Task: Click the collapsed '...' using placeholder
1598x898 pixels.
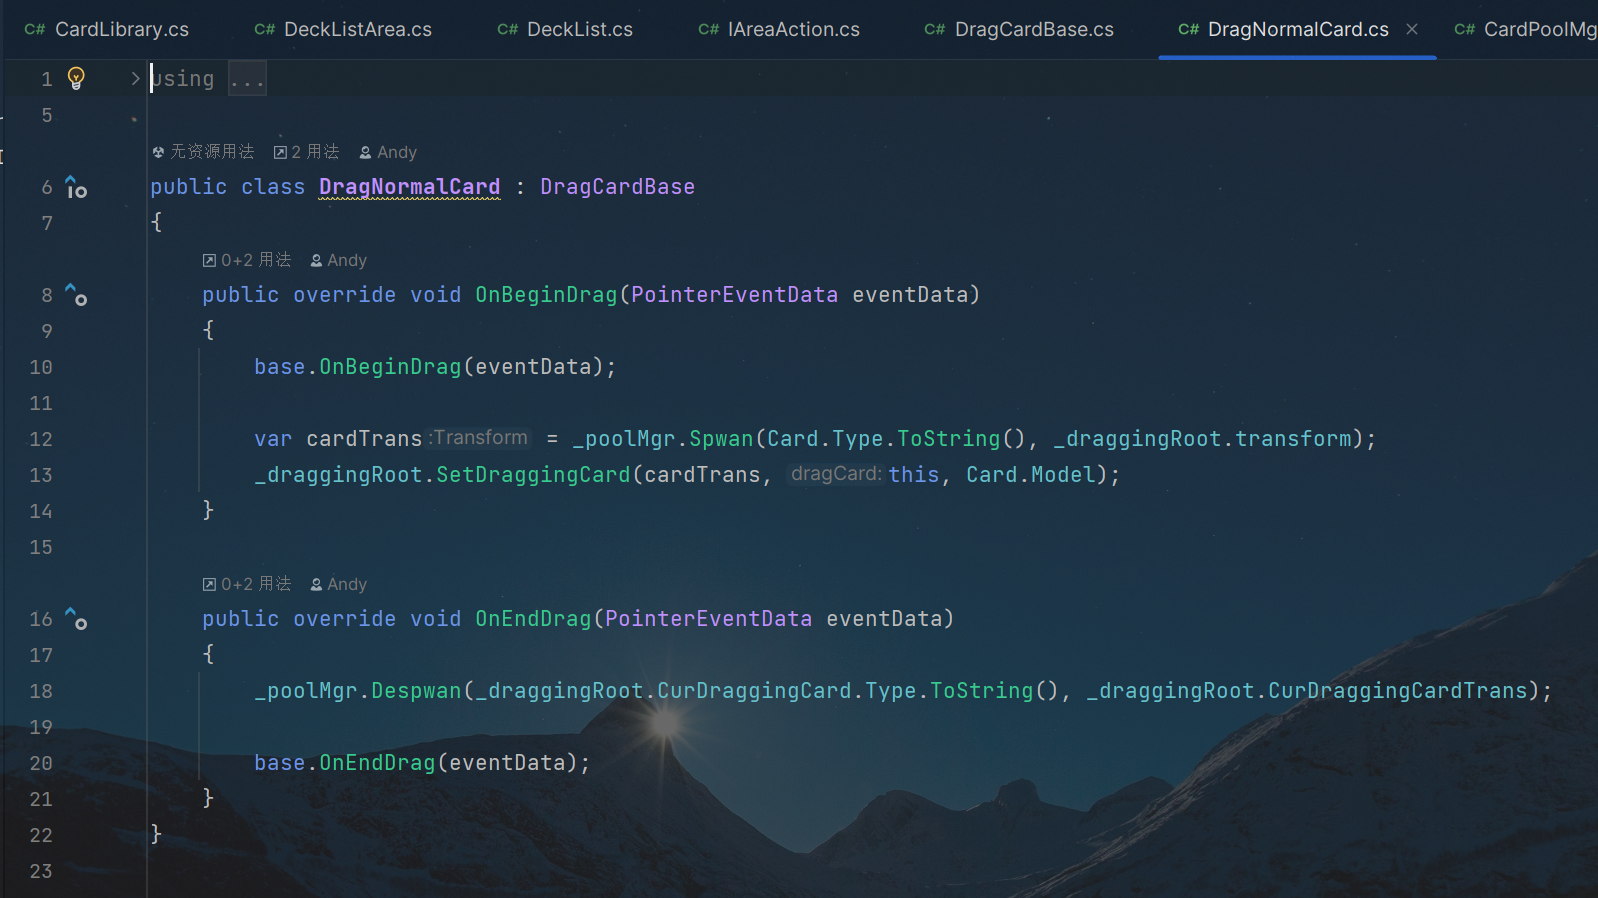Action: [x=247, y=79]
